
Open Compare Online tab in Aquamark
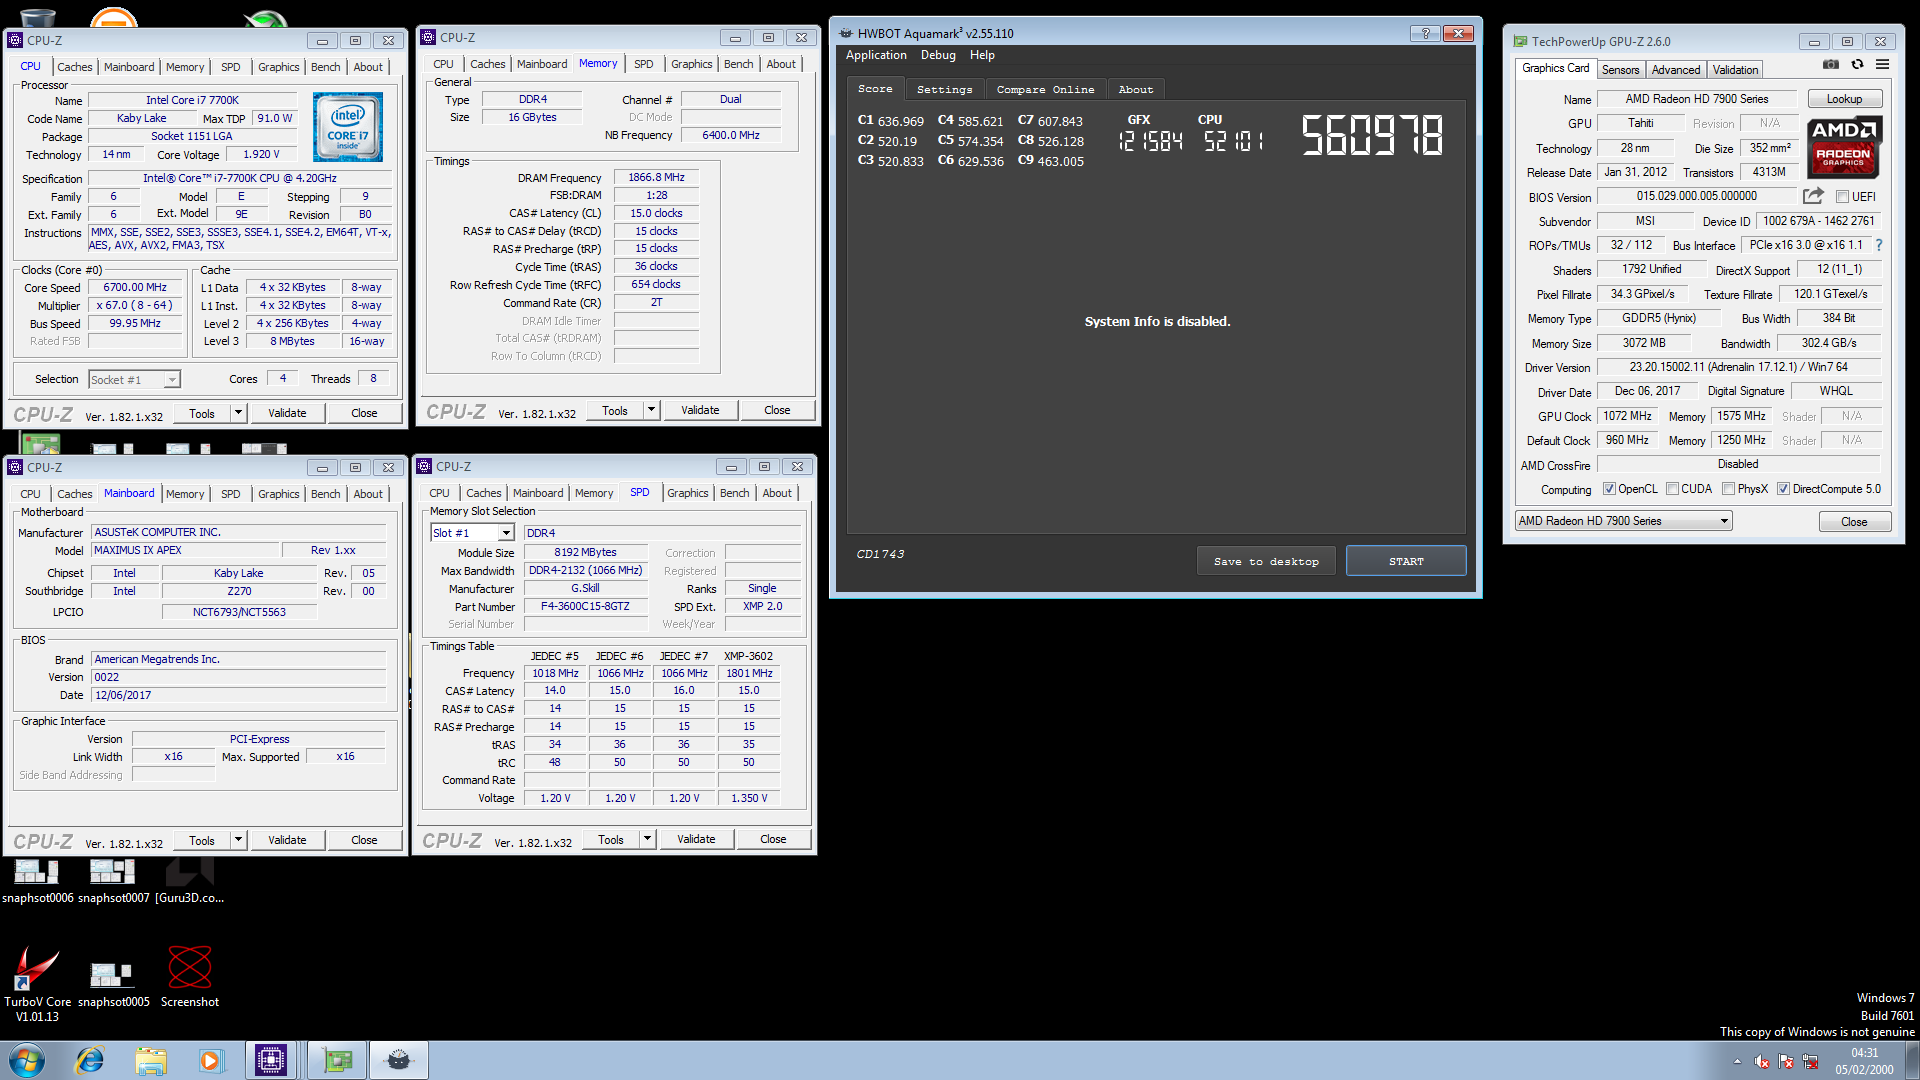click(1045, 89)
